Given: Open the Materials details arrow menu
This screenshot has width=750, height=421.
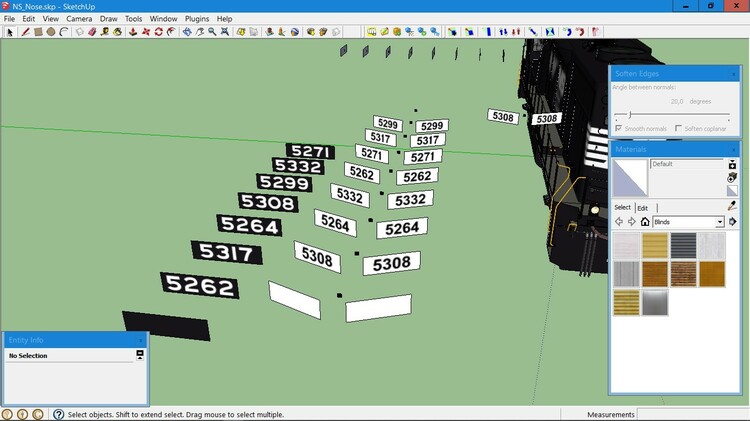Looking at the screenshot, I should (x=732, y=222).
